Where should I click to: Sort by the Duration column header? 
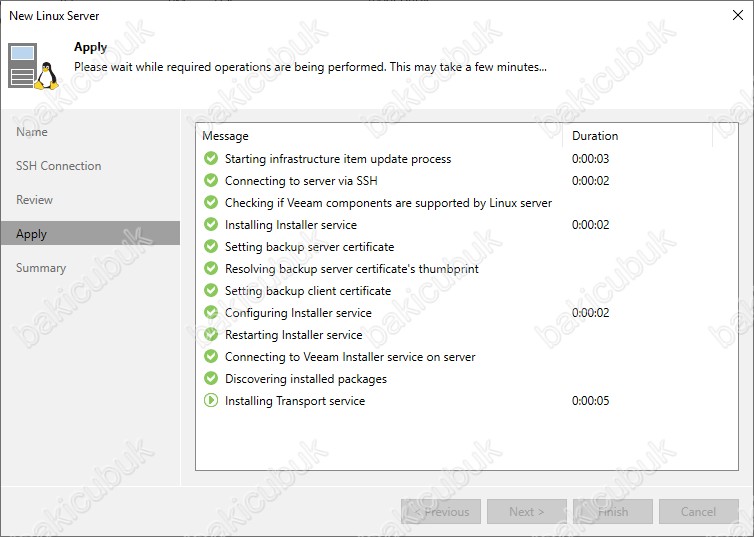[x=637, y=136]
